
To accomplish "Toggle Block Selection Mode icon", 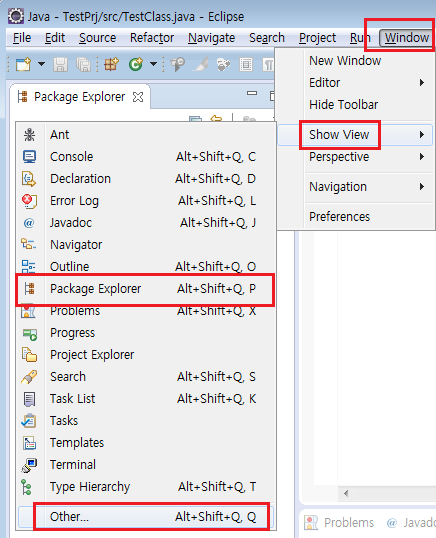I will [246, 64].
